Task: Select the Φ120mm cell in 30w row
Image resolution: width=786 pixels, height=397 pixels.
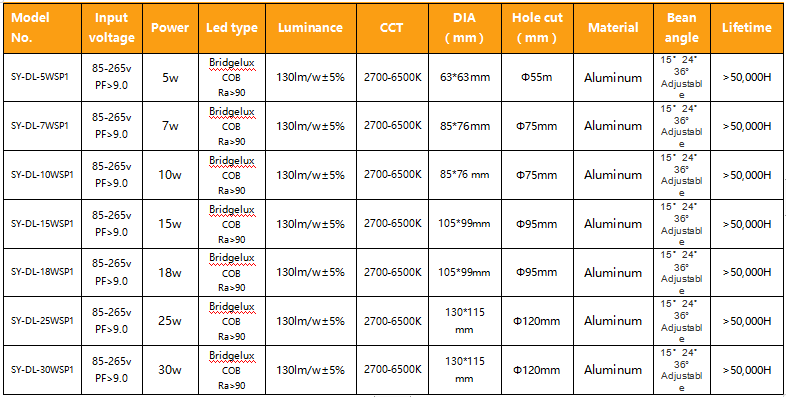Action: click(537, 370)
